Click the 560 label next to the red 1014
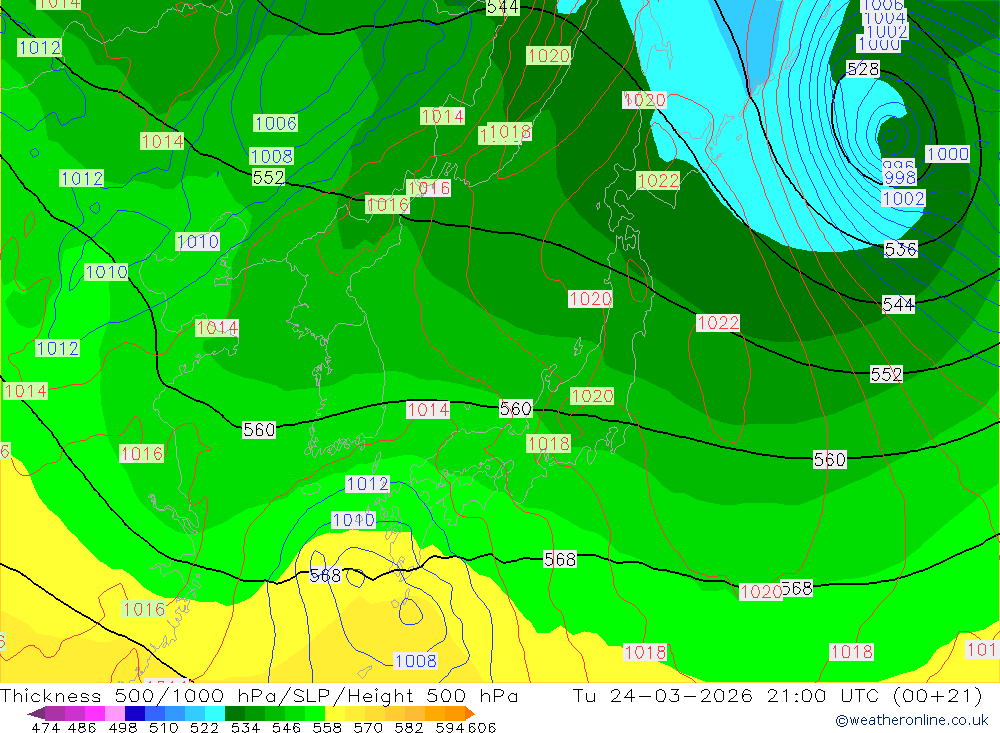 click(x=515, y=408)
